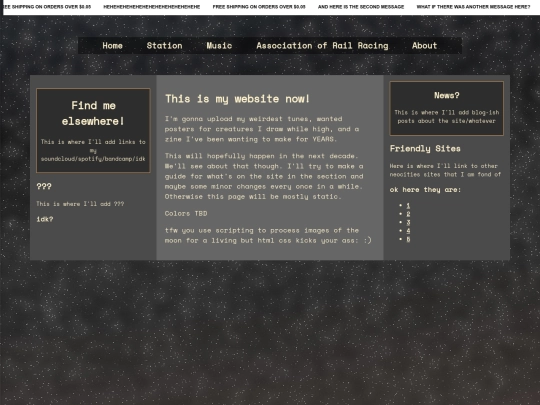
Task: Open Association of Rail Racing page
Action: [322, 45]
